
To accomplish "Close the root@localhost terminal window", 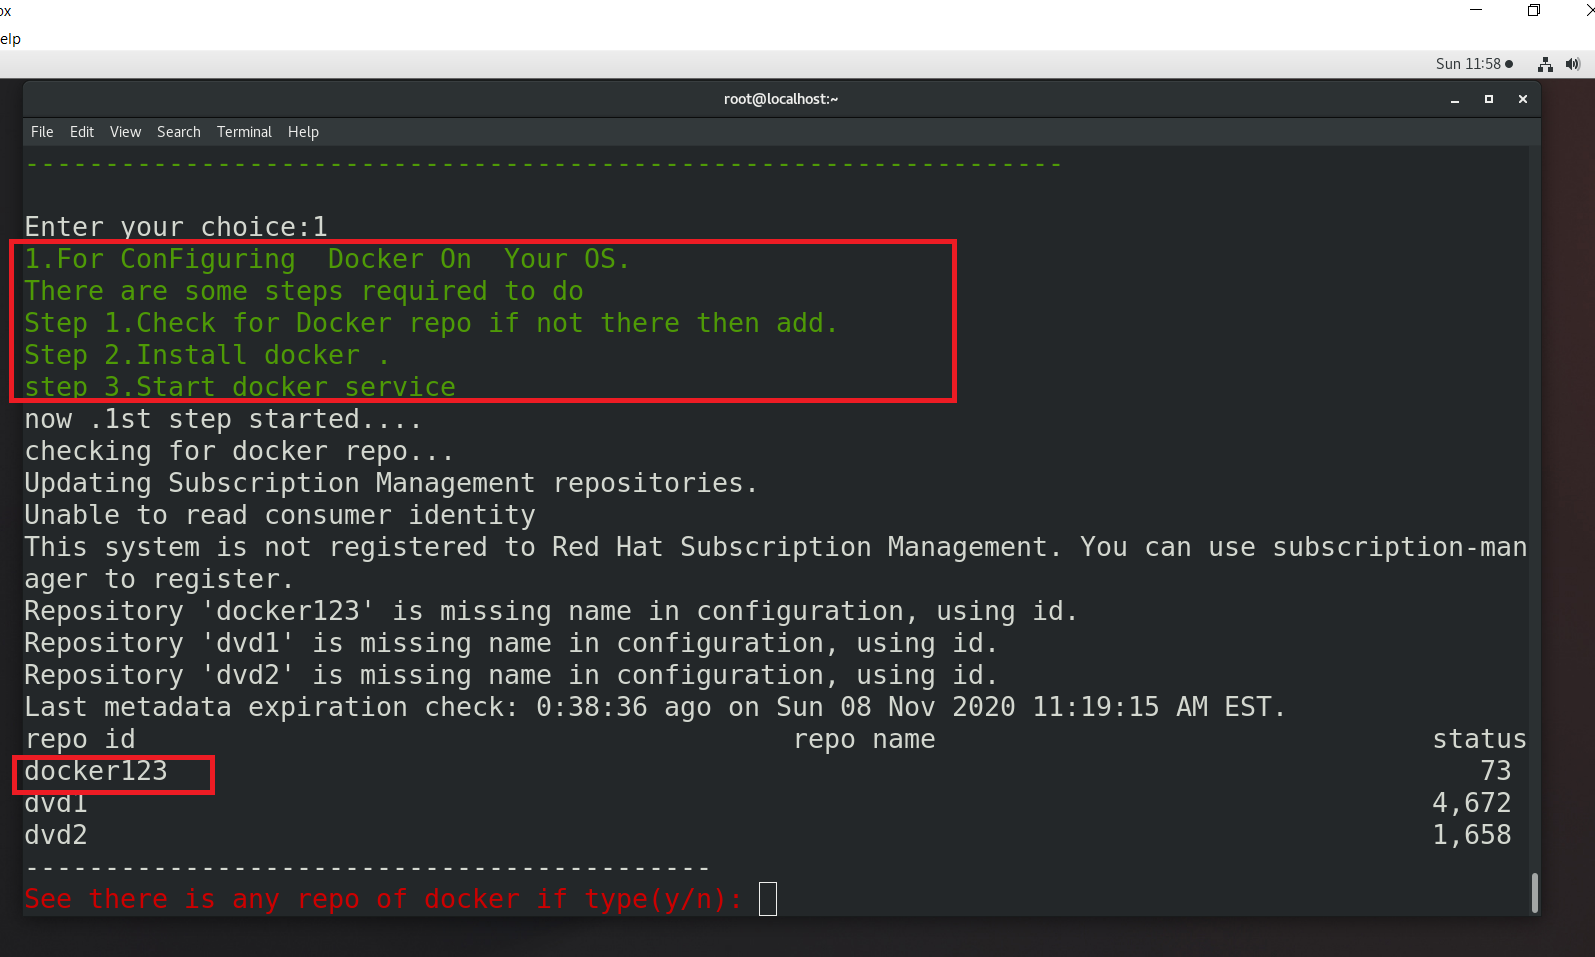I will 1523,99.
